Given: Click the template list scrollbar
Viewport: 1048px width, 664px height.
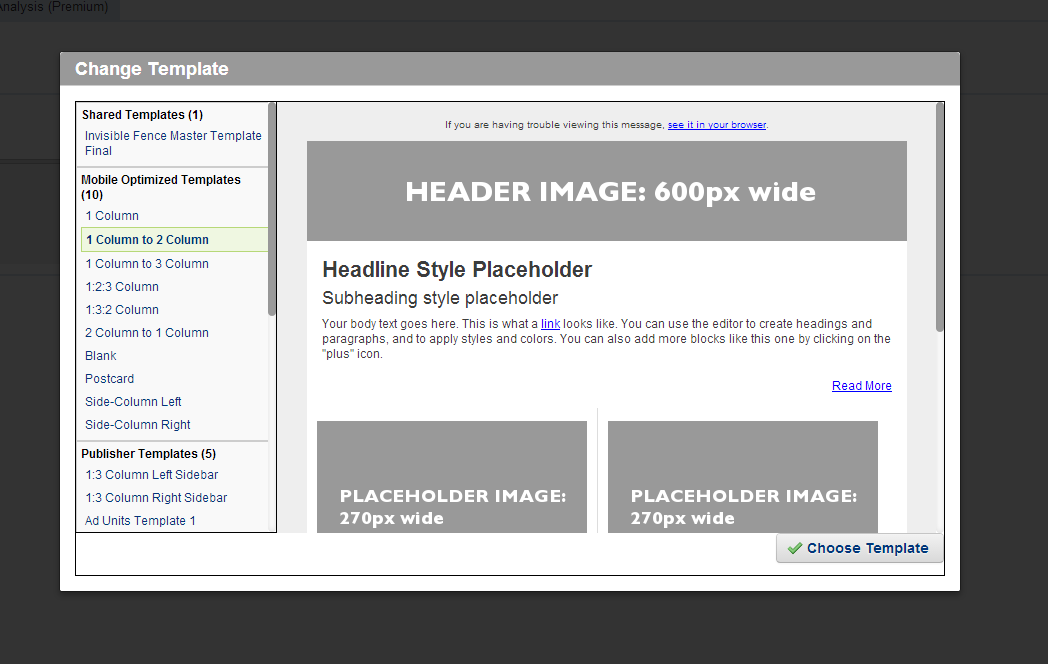Looking at the screenshot, I should [x=272, y=210].
